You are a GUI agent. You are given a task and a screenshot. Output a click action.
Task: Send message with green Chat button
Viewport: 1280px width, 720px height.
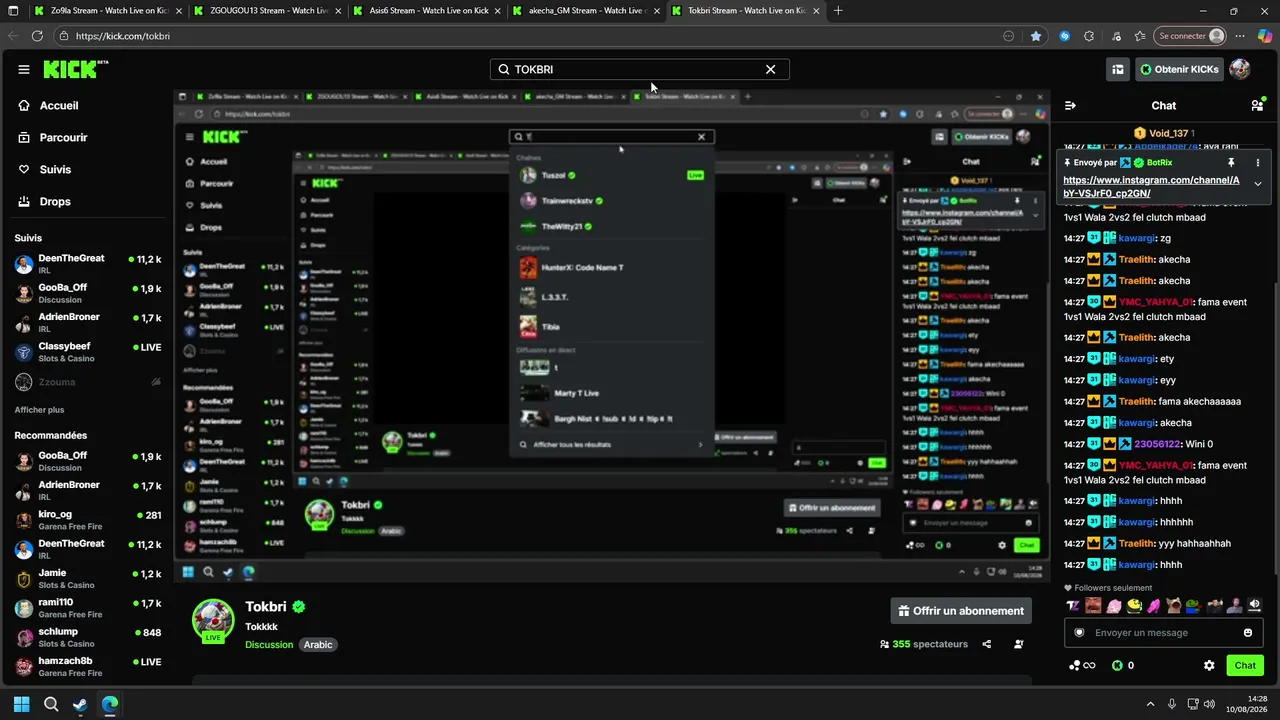click(x=1245, y=665)
